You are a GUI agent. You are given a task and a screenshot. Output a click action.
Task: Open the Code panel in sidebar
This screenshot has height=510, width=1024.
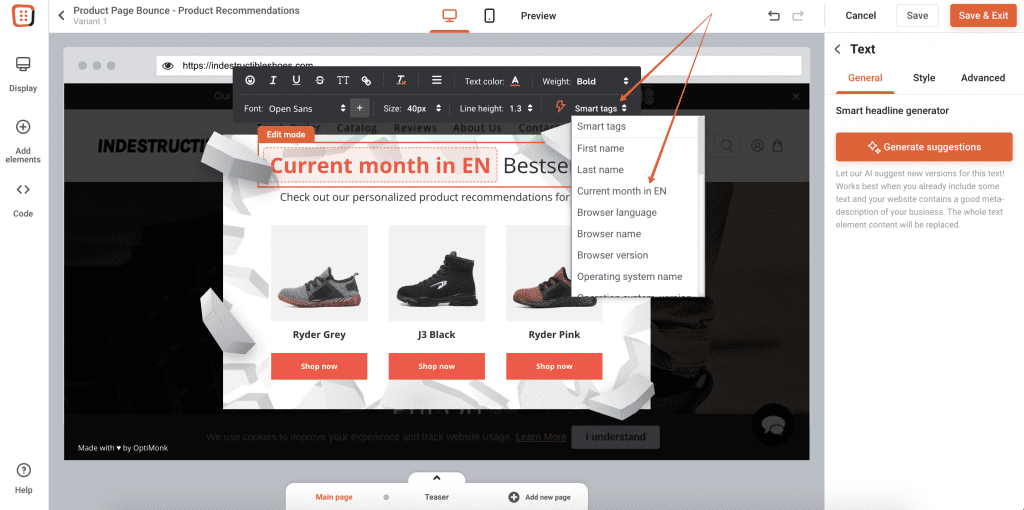click(24, 200)
